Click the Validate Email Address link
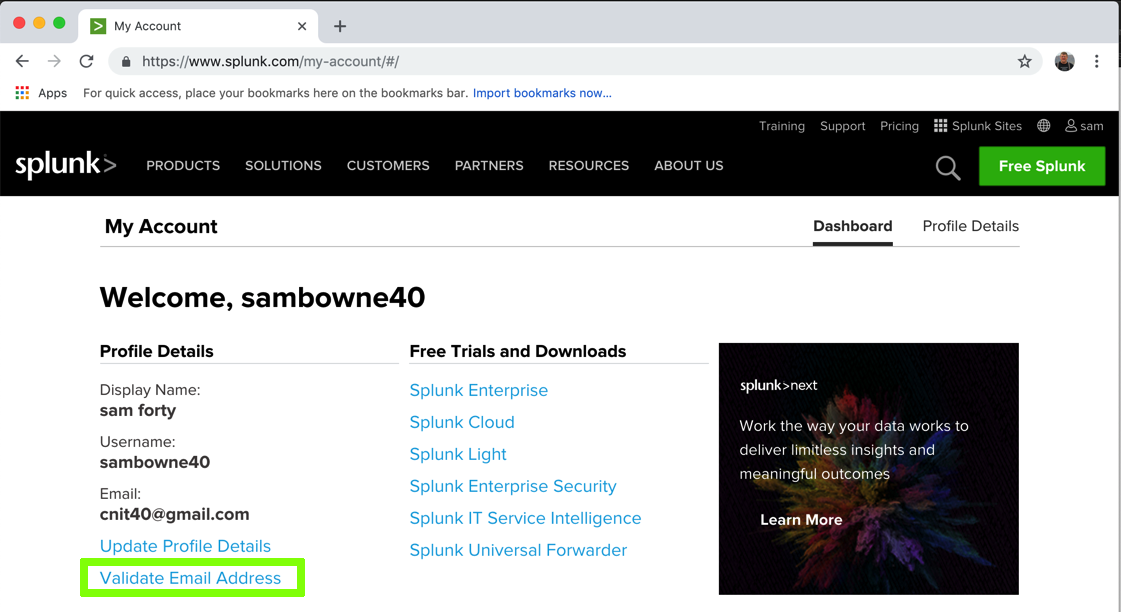The height and width of the screenshot is (612, 1121). pos(191,578)
